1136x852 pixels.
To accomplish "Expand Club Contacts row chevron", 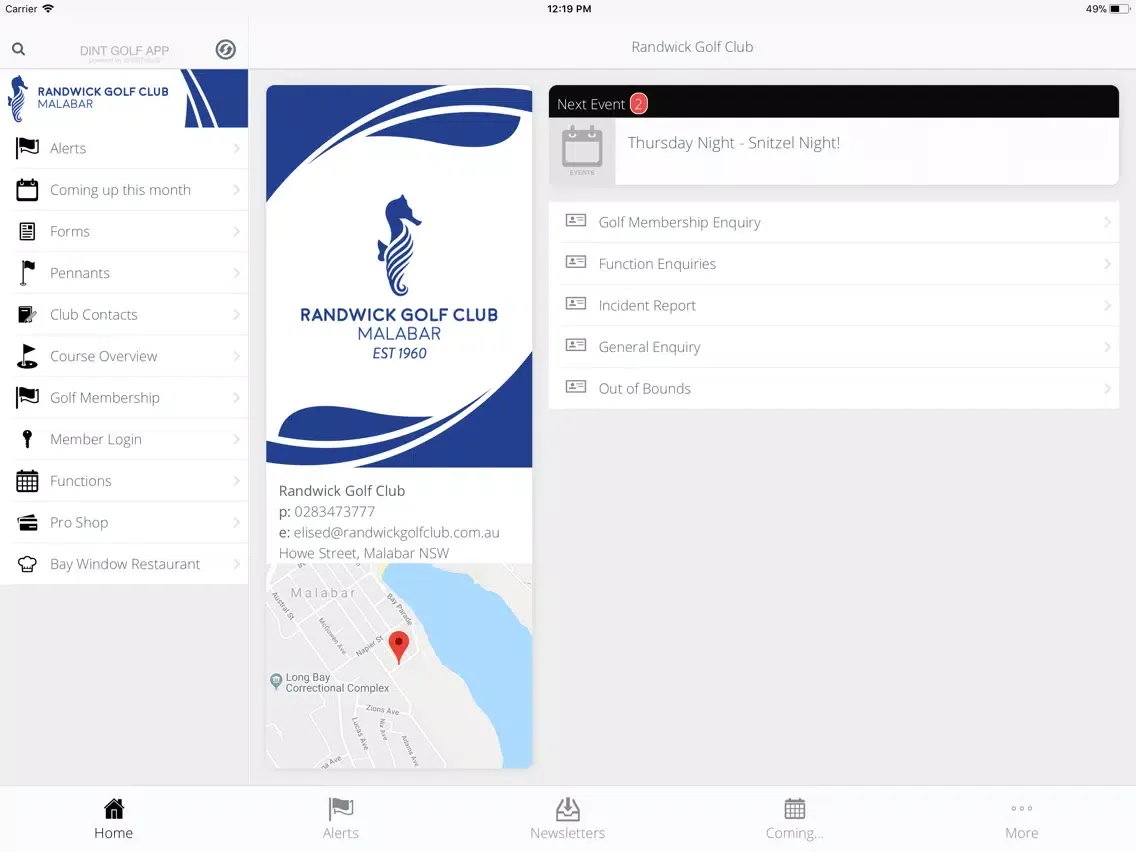I will pyautogui.click(x=236, y=314).
